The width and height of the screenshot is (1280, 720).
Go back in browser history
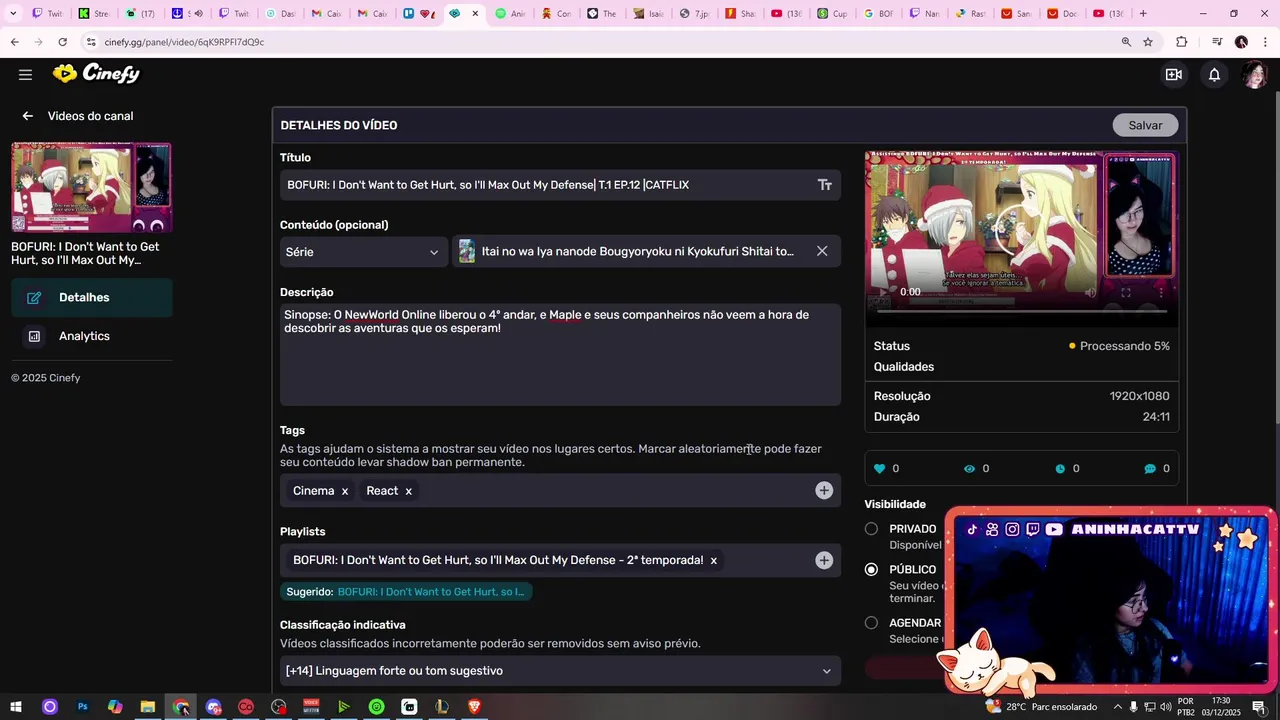pyautogui.click(x=14, y=42)
